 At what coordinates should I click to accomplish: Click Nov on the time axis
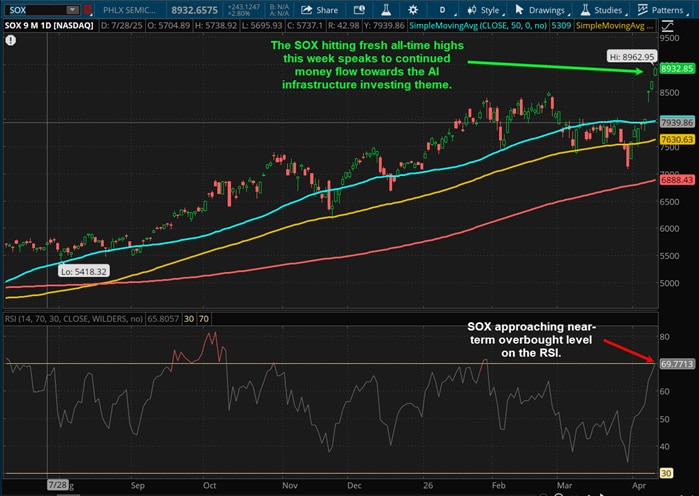(290, 485)
